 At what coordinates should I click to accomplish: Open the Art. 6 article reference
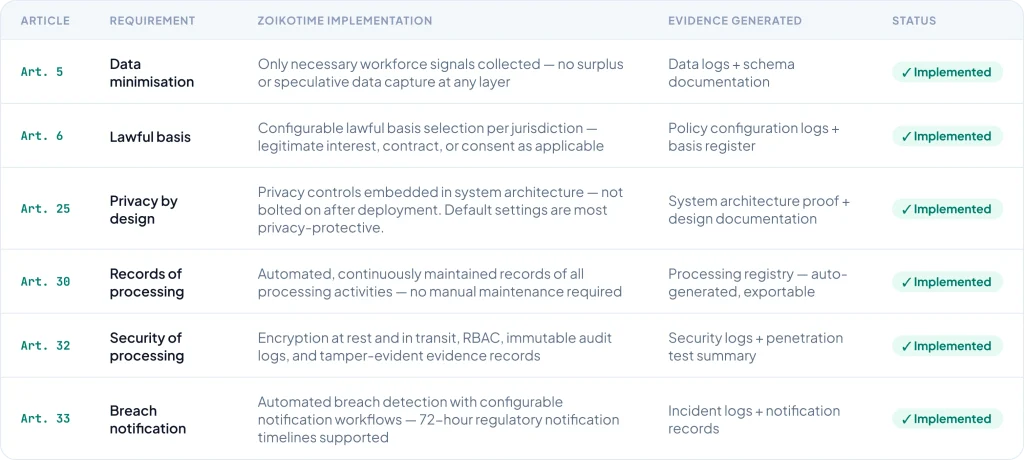coord(42,136)
